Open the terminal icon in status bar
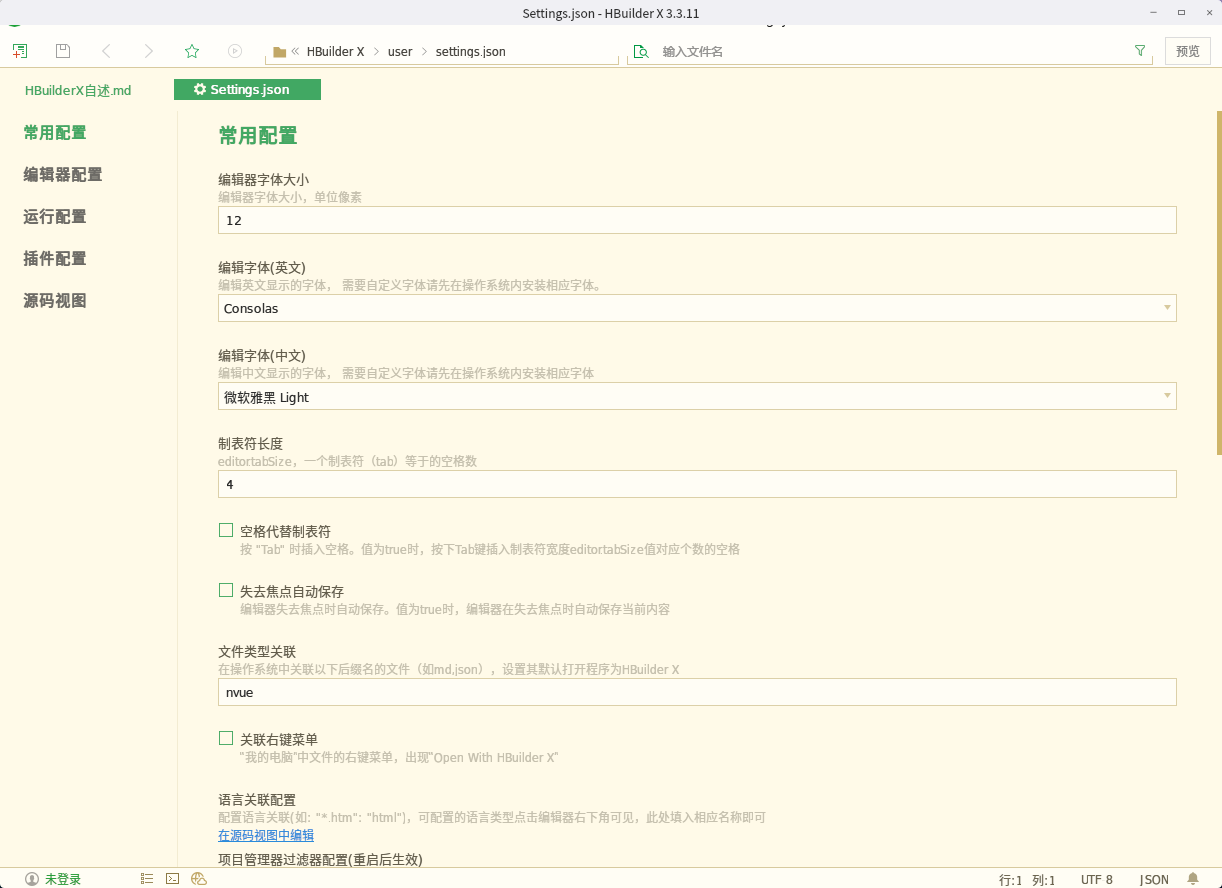The image size is (1222, 888). coord(172,879)
